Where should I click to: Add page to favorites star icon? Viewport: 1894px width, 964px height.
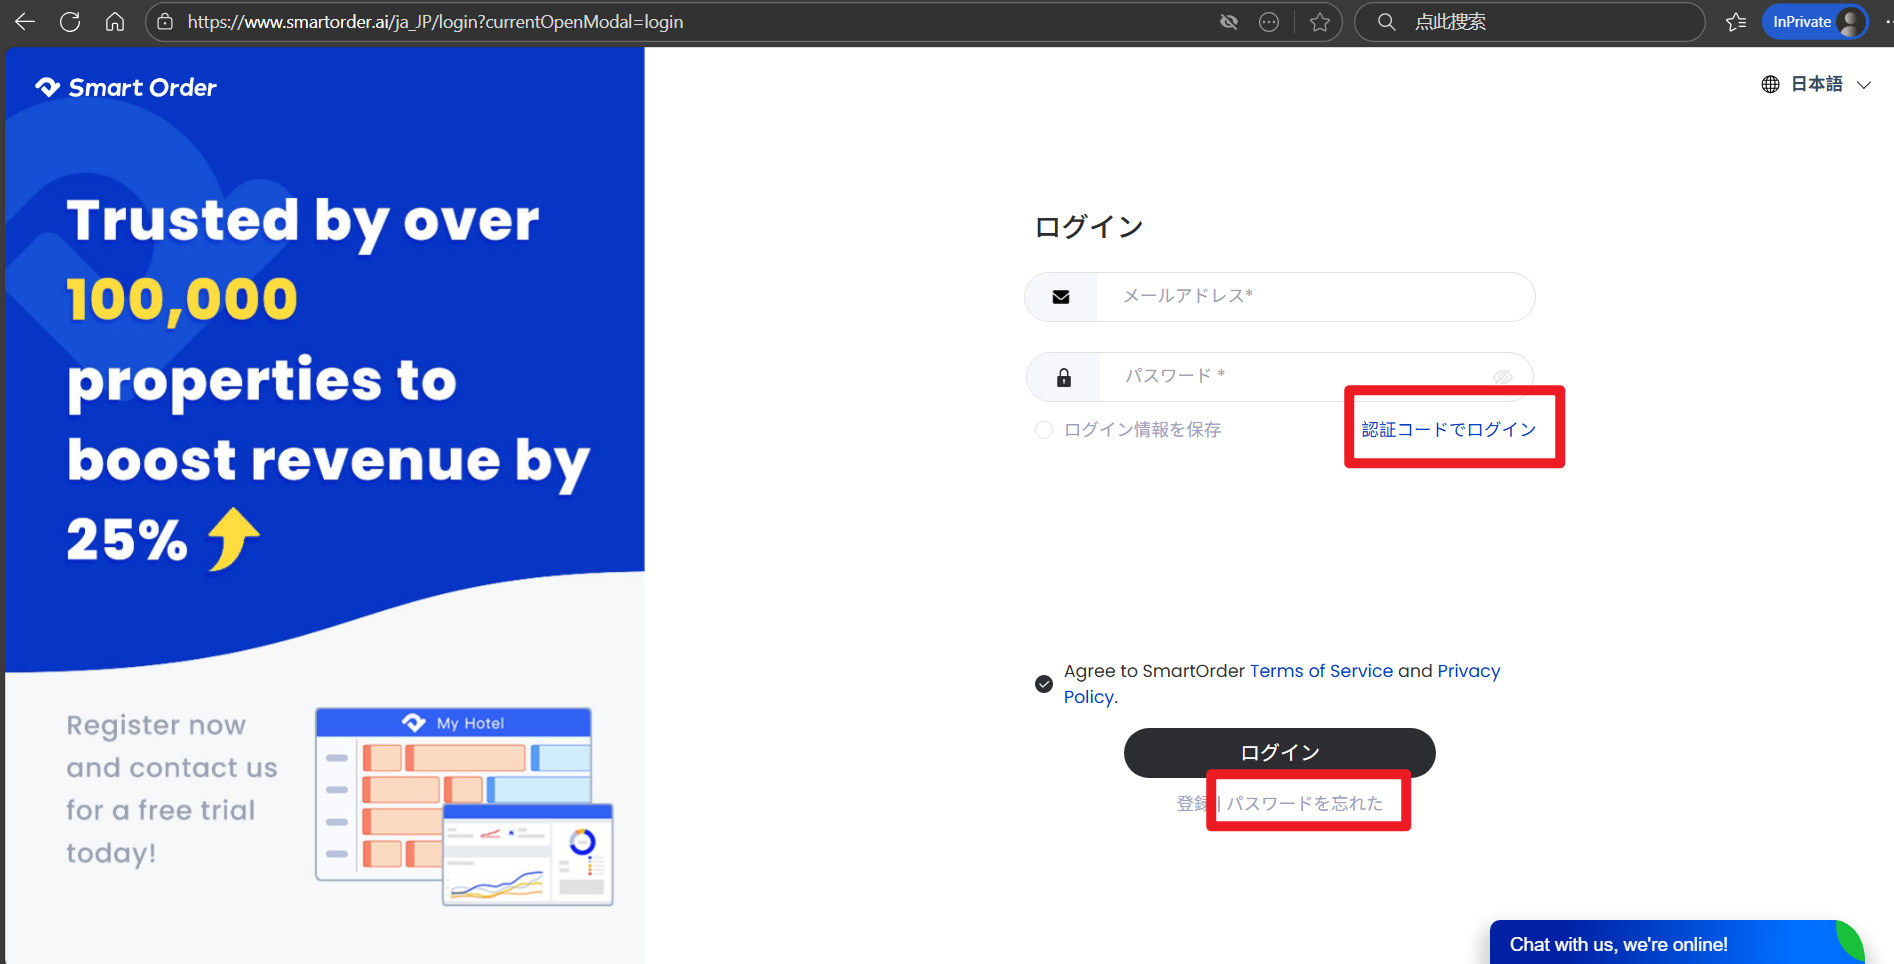point(1320,22)
